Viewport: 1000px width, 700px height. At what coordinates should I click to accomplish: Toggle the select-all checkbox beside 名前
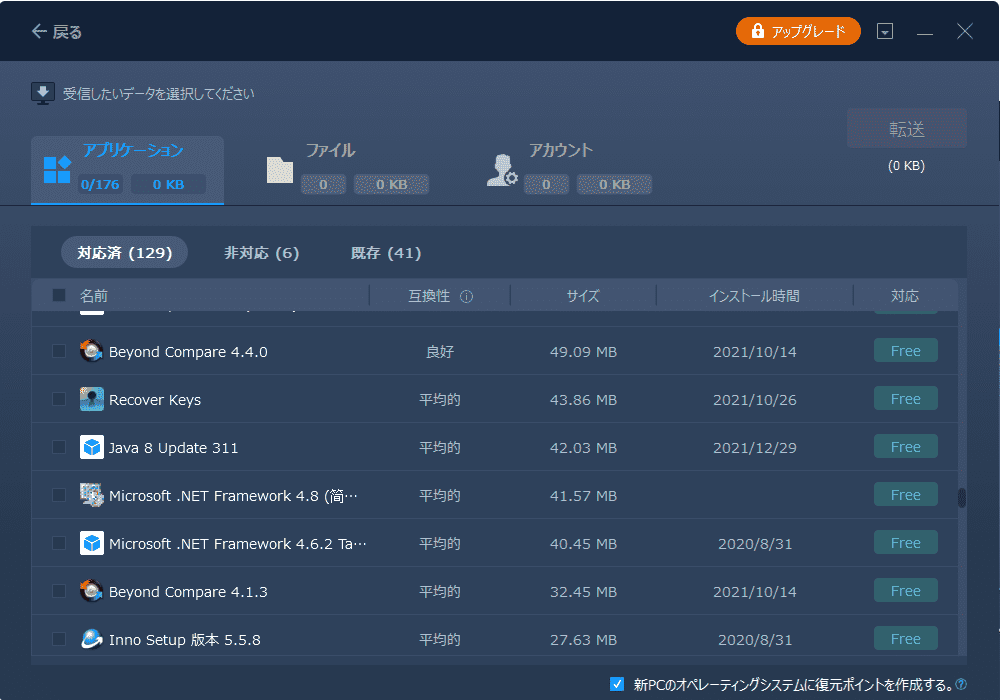[59, 296]
